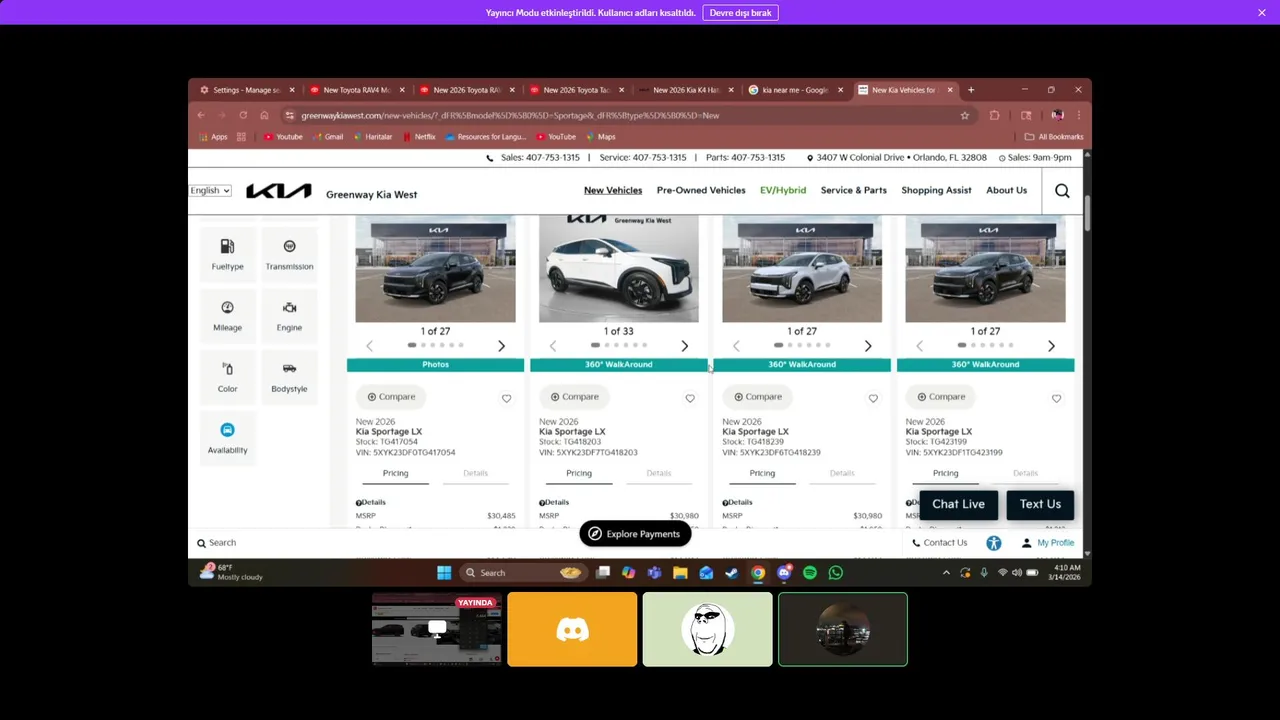1280x720 pixels.
Task: Disable streamer mode with Devre dışı bırak
Action: point(741,13)
